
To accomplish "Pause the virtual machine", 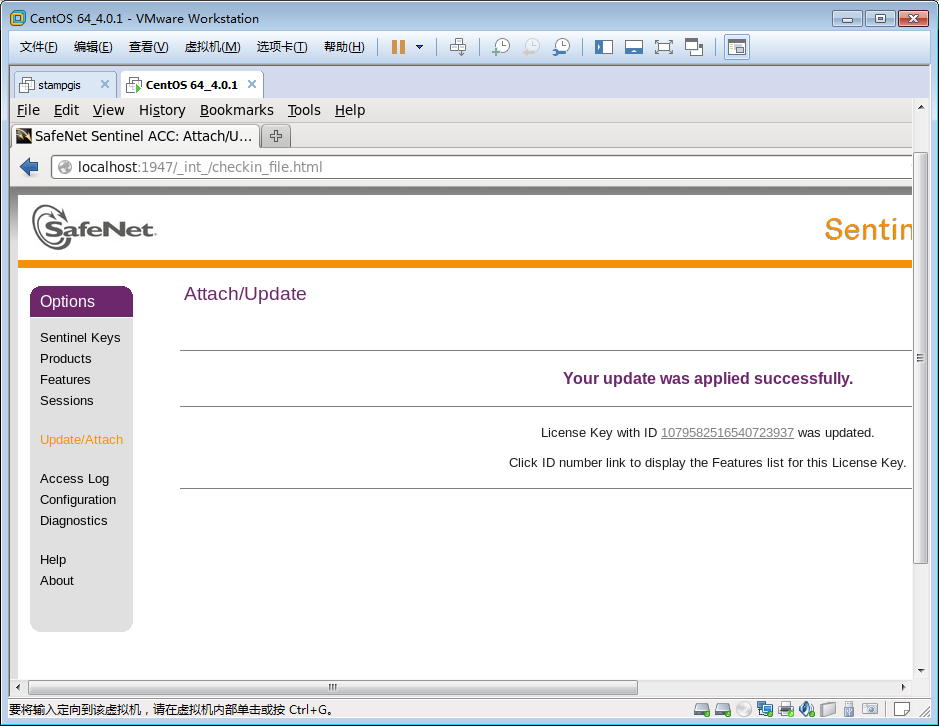I will pyautogui.click(x=398, y=47).
